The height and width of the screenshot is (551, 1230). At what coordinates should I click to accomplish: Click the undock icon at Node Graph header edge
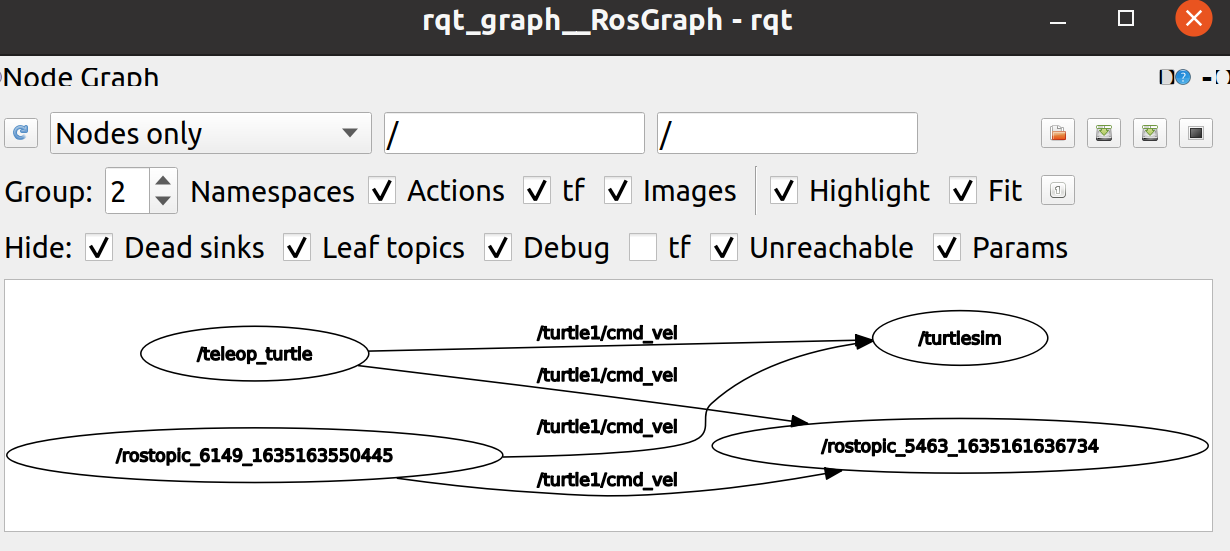[1222, 77]
